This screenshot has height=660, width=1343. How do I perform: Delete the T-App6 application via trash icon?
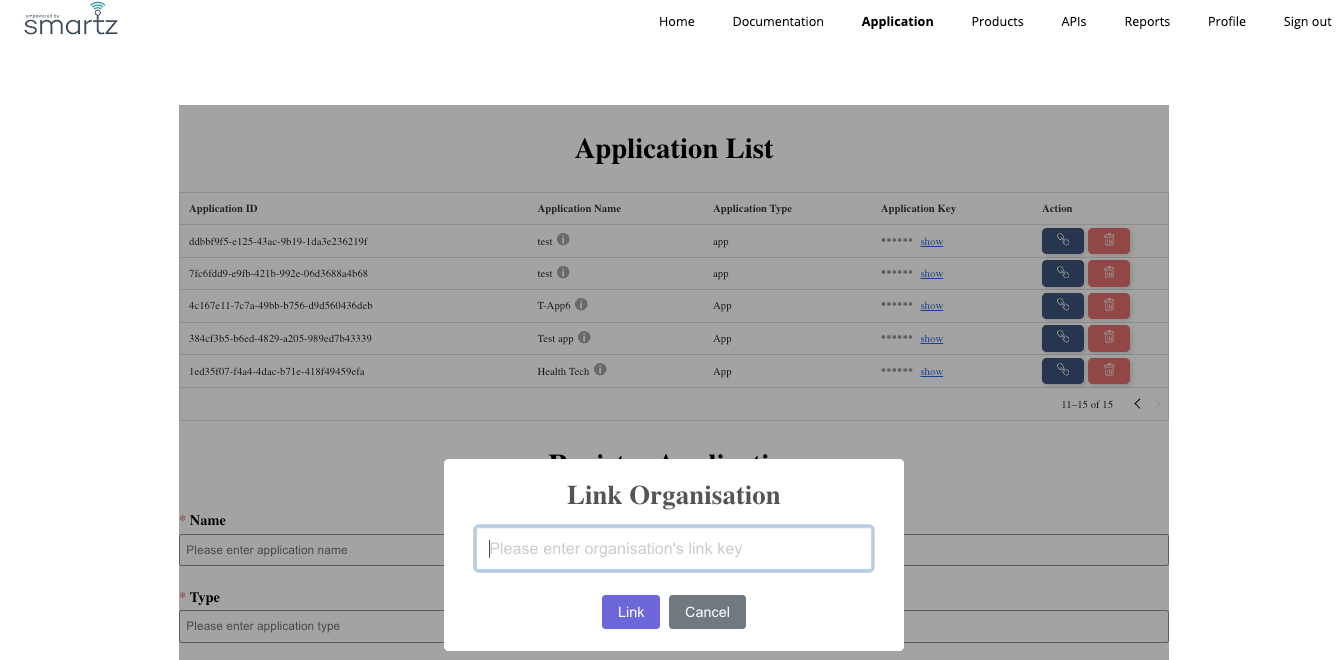click(1108, 306)
